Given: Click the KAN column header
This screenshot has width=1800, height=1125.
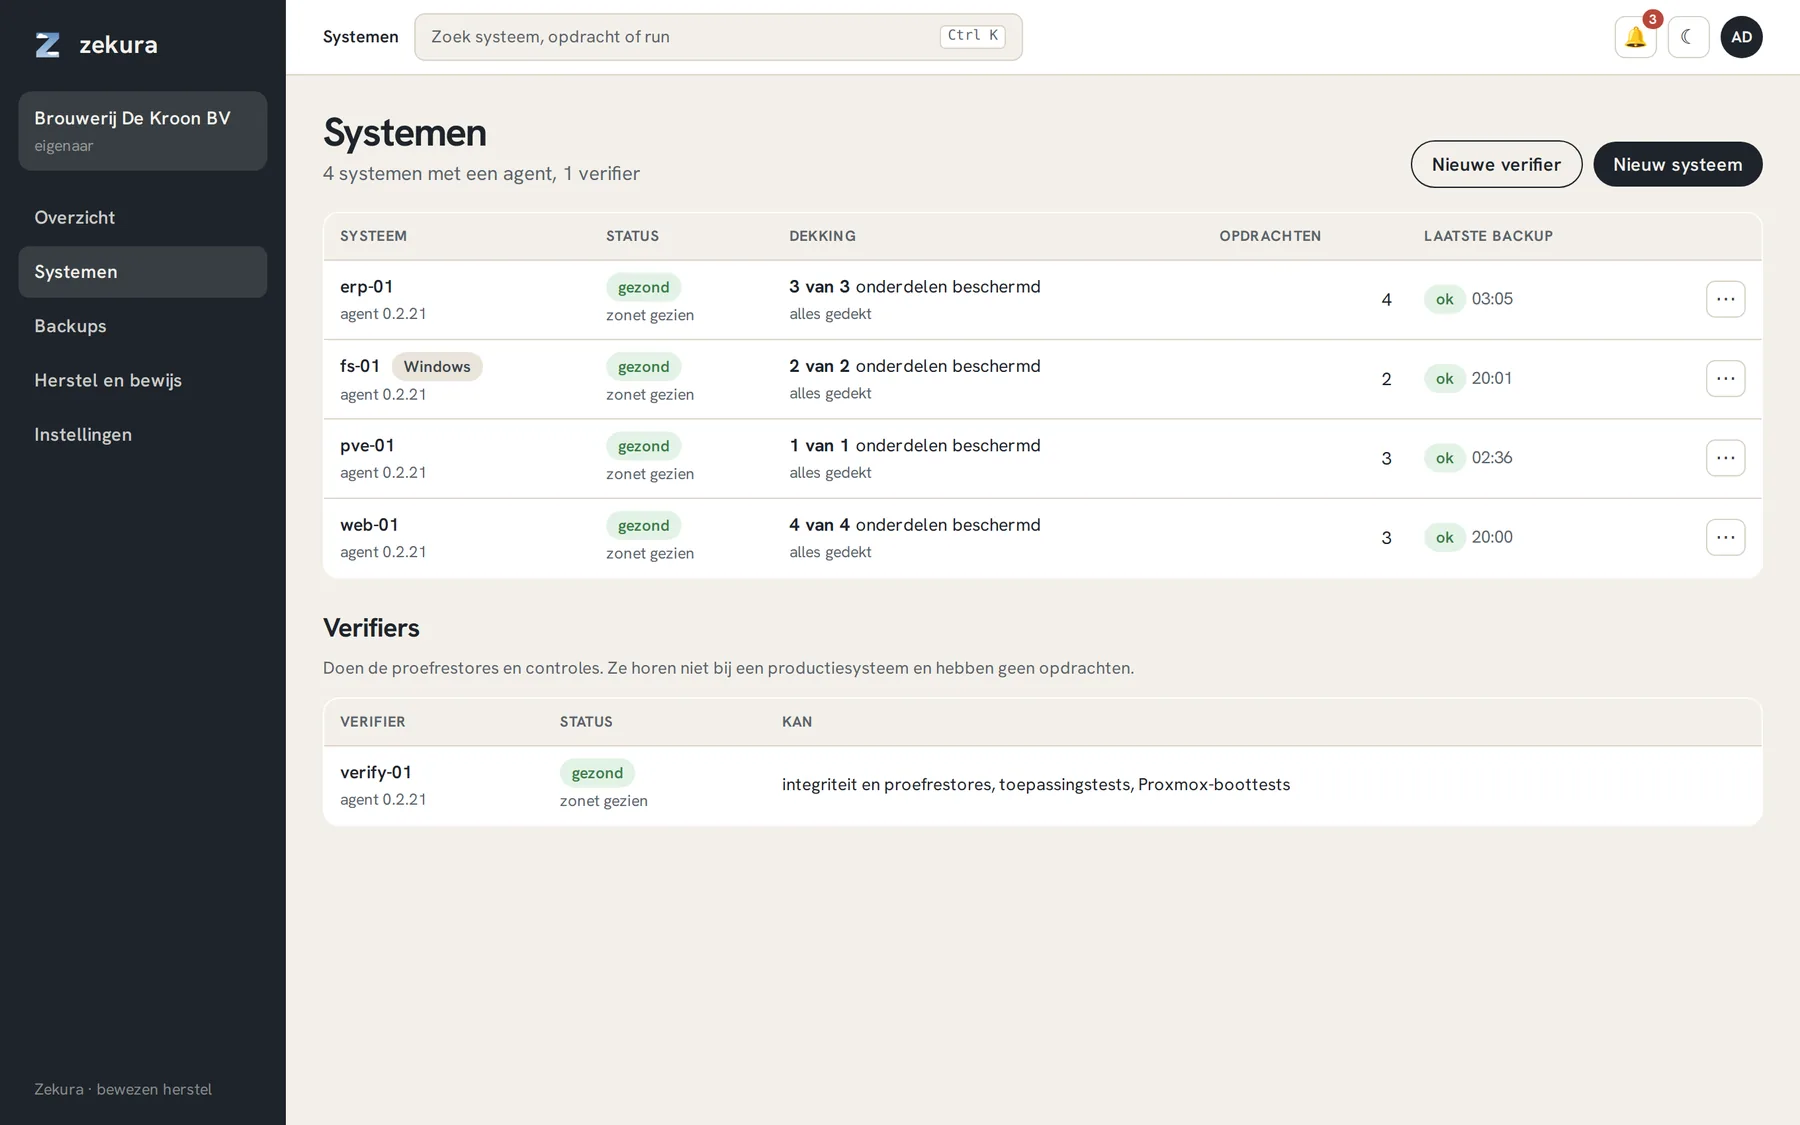Looking at the screenshot, I should click(x=797, y=722).
